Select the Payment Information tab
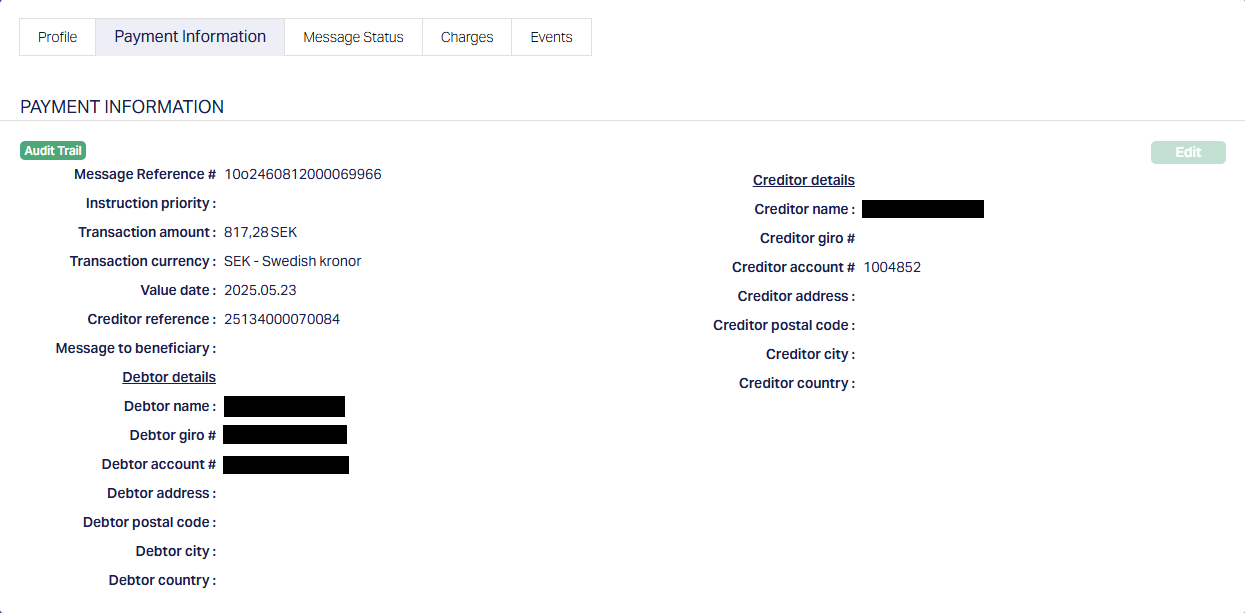Screen dimensions: 1245x613 (x=190, y=37)
